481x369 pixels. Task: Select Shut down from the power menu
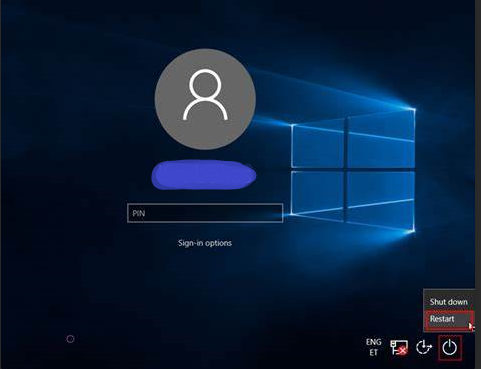pyautogui.click(x=448, y=302)
